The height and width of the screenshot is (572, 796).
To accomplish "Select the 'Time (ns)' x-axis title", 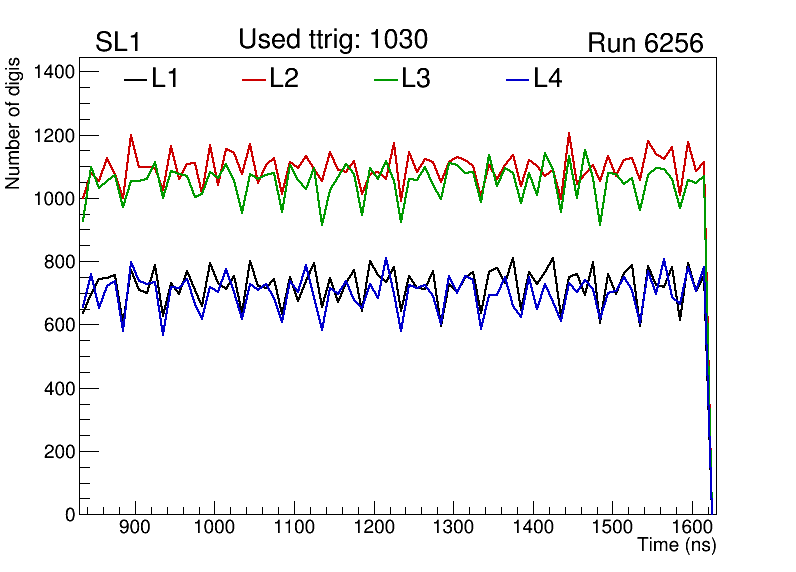I will (677, 546).
